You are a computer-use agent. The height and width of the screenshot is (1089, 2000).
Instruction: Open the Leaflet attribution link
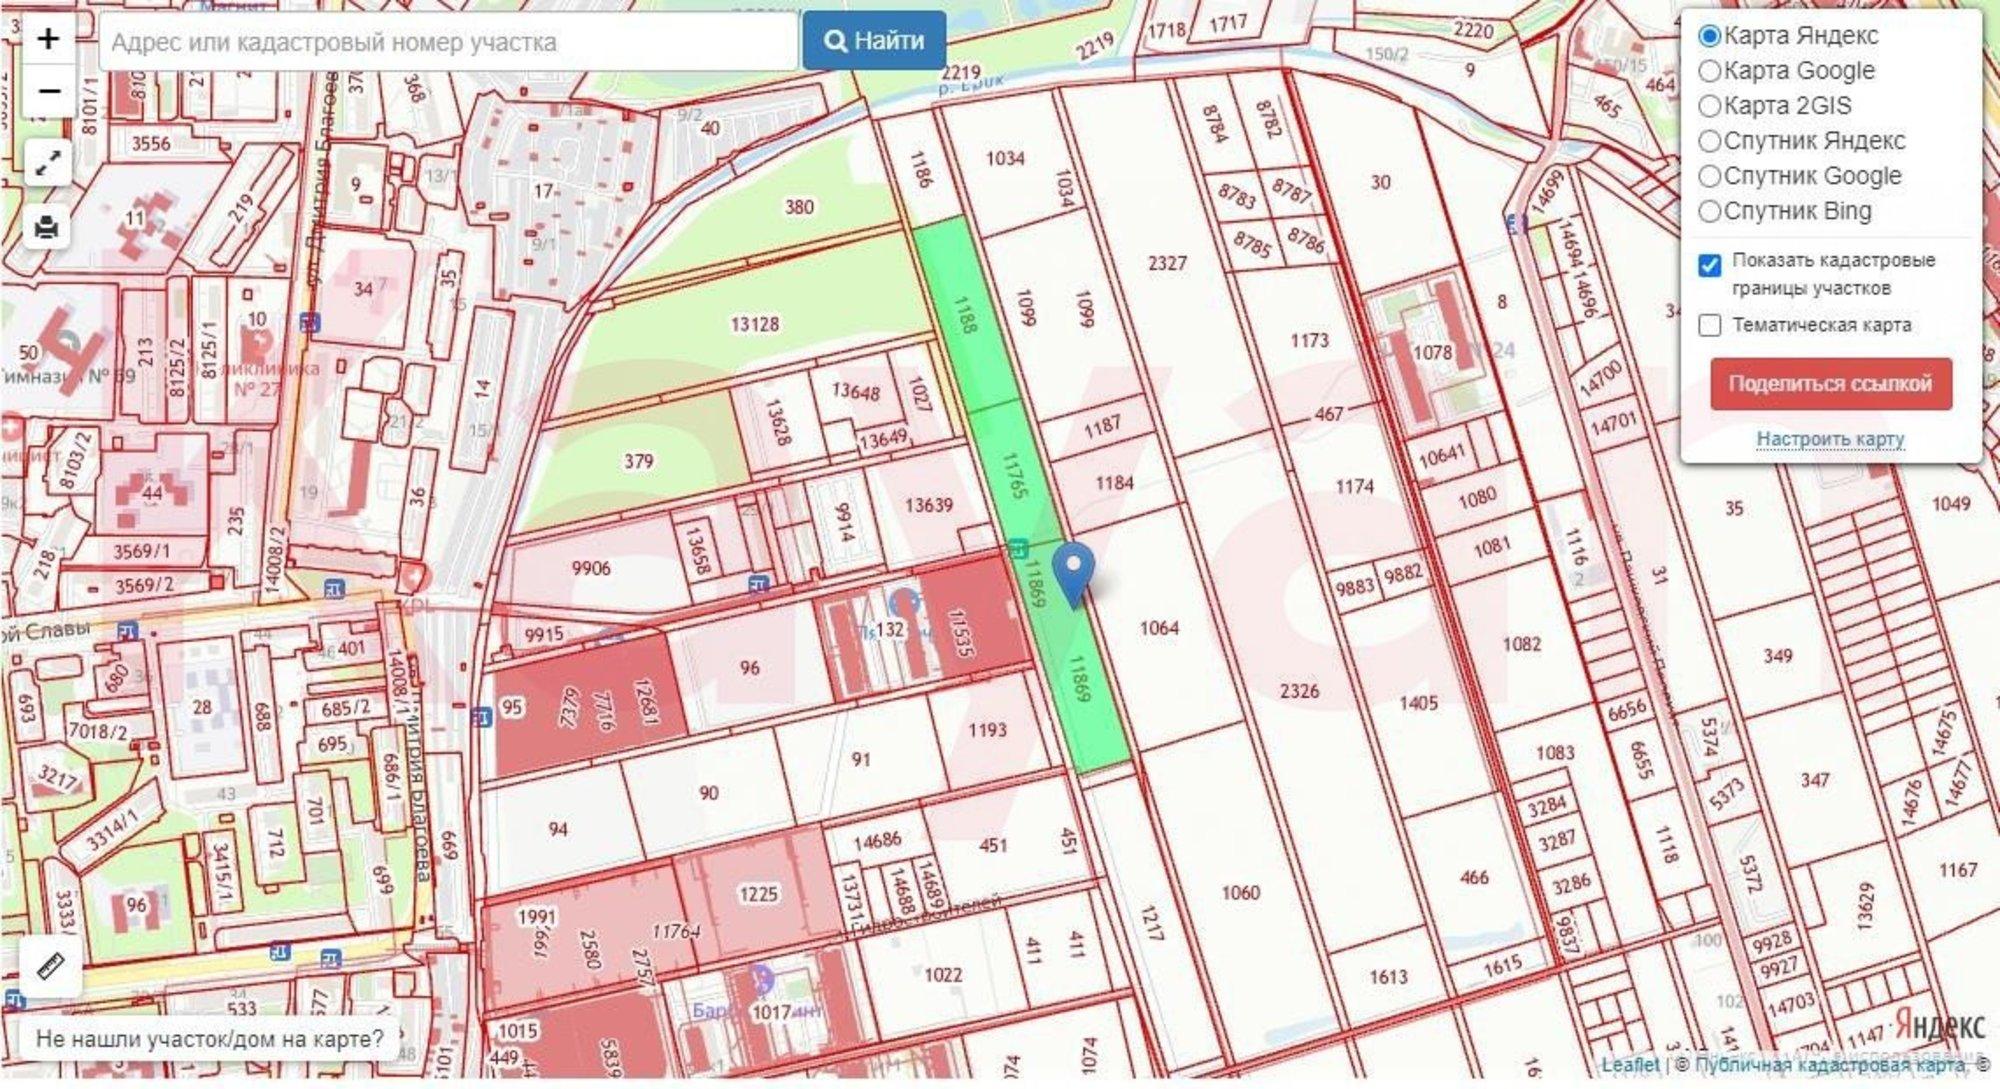tap(1629, 1065)
